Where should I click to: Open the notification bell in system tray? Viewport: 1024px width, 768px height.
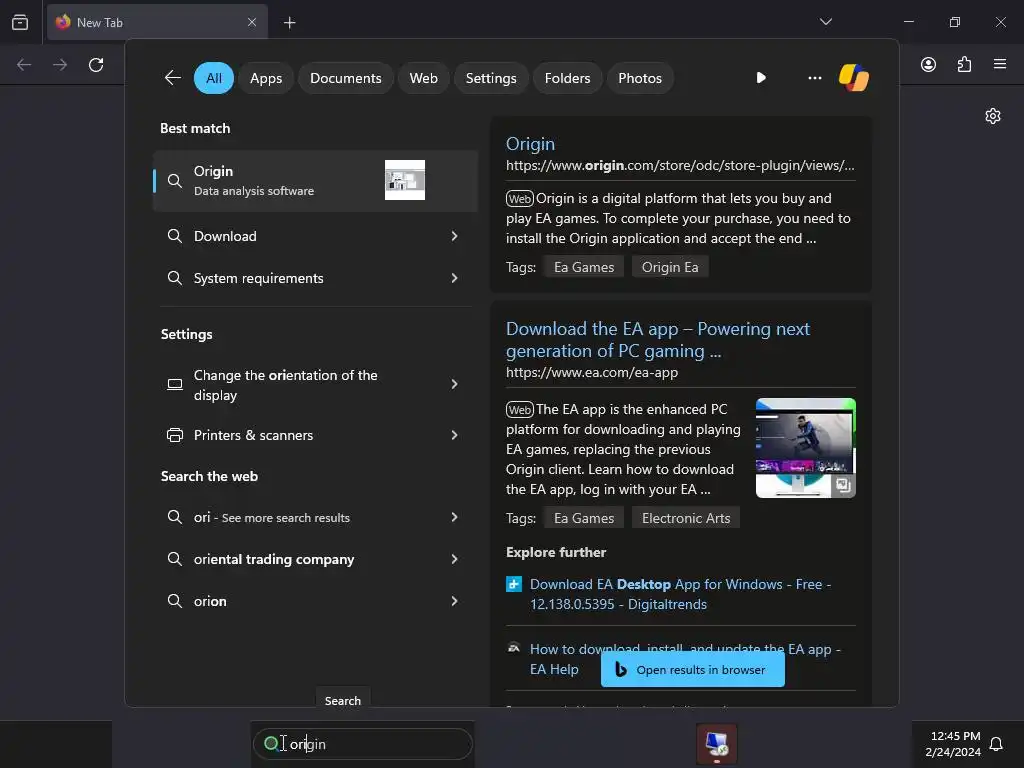996,744
